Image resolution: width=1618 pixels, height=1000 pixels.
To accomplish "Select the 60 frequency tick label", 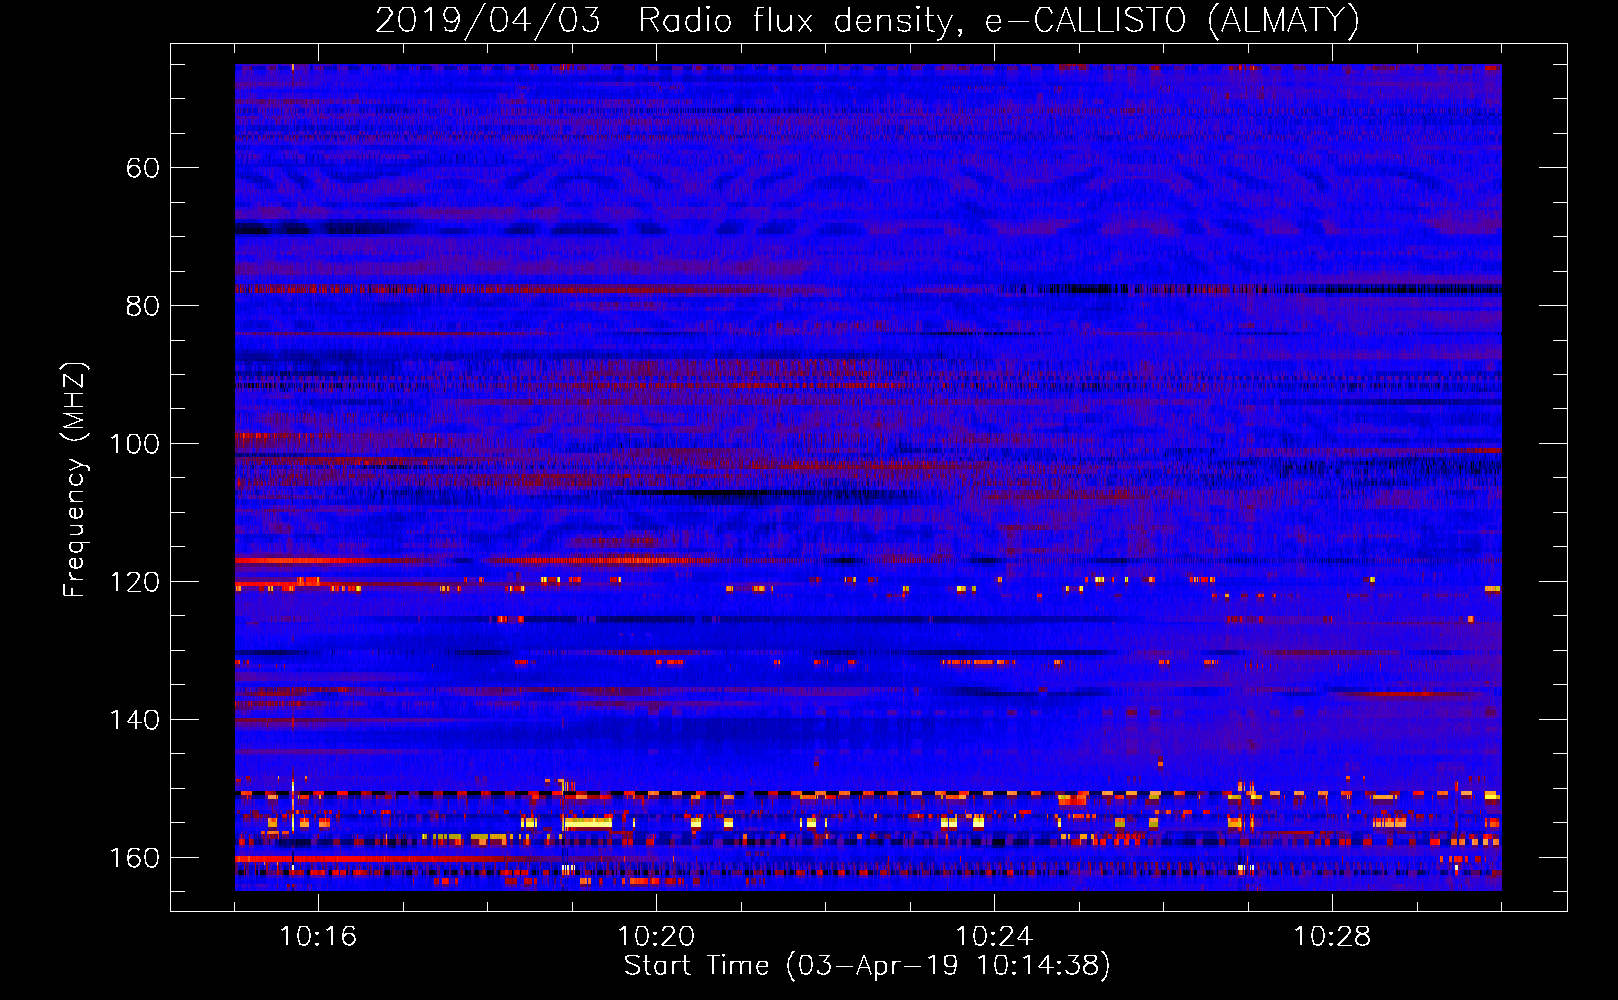I will click(143, 168).
